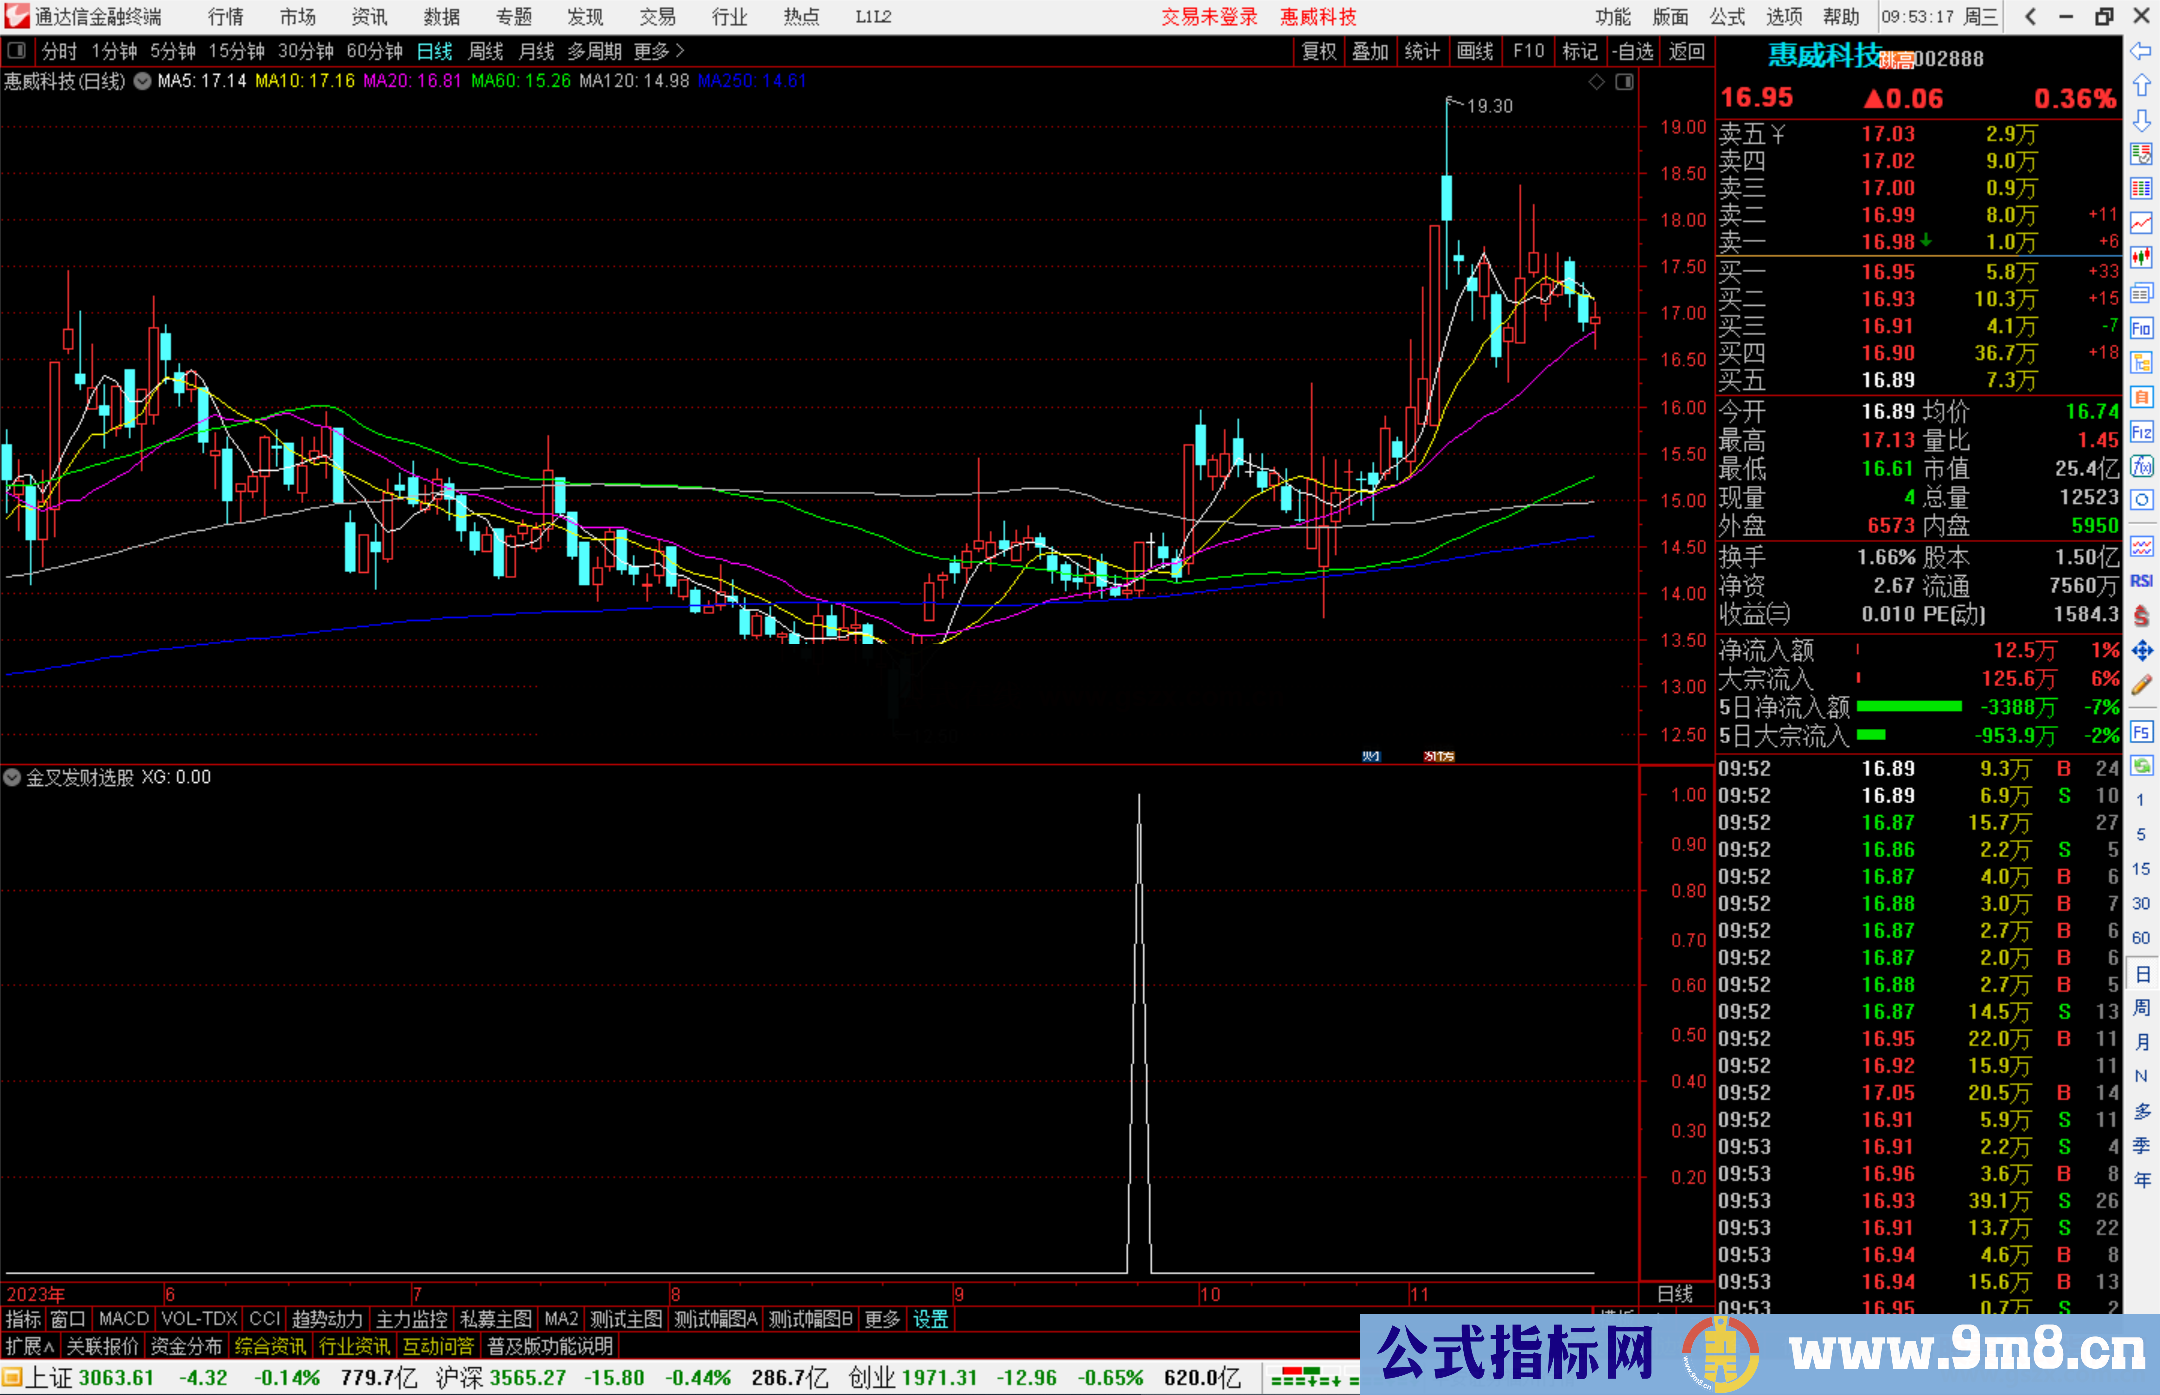The image size is (2160, 1395).
Task: Select the pencil drawing tool icon
Action: click(x=2141, y=685)
